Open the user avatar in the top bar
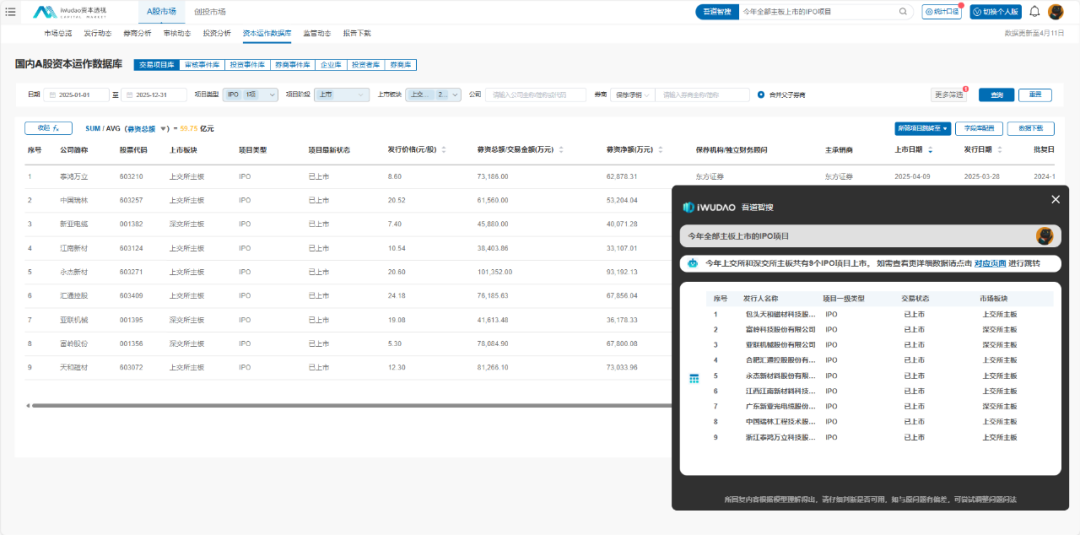Screen dimensions: 1080x535 pyautogui.click(x=1055, y=12)
